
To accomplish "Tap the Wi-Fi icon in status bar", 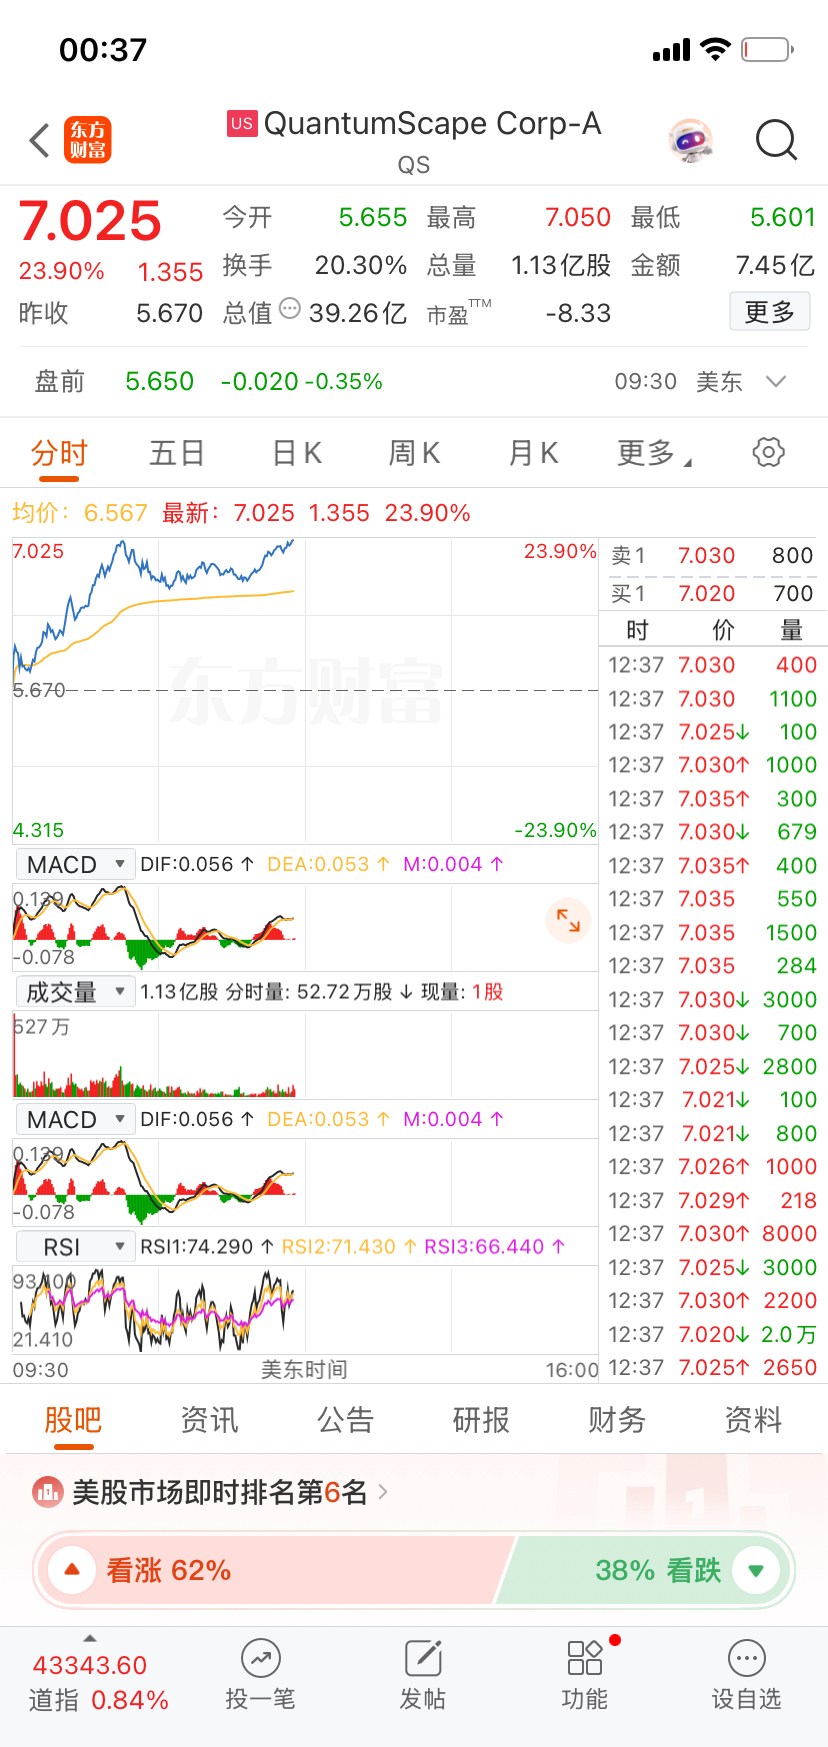I will pyautogui.click(x=715, y=49).
